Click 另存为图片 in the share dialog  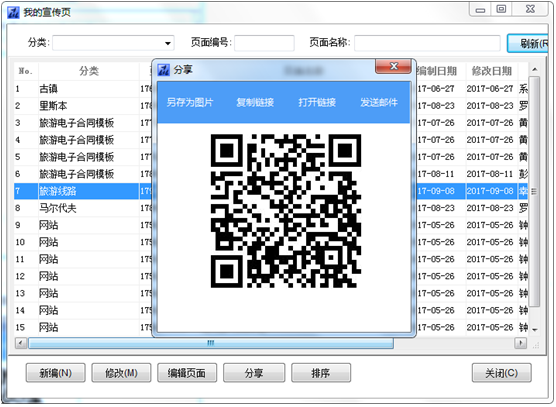190,102
